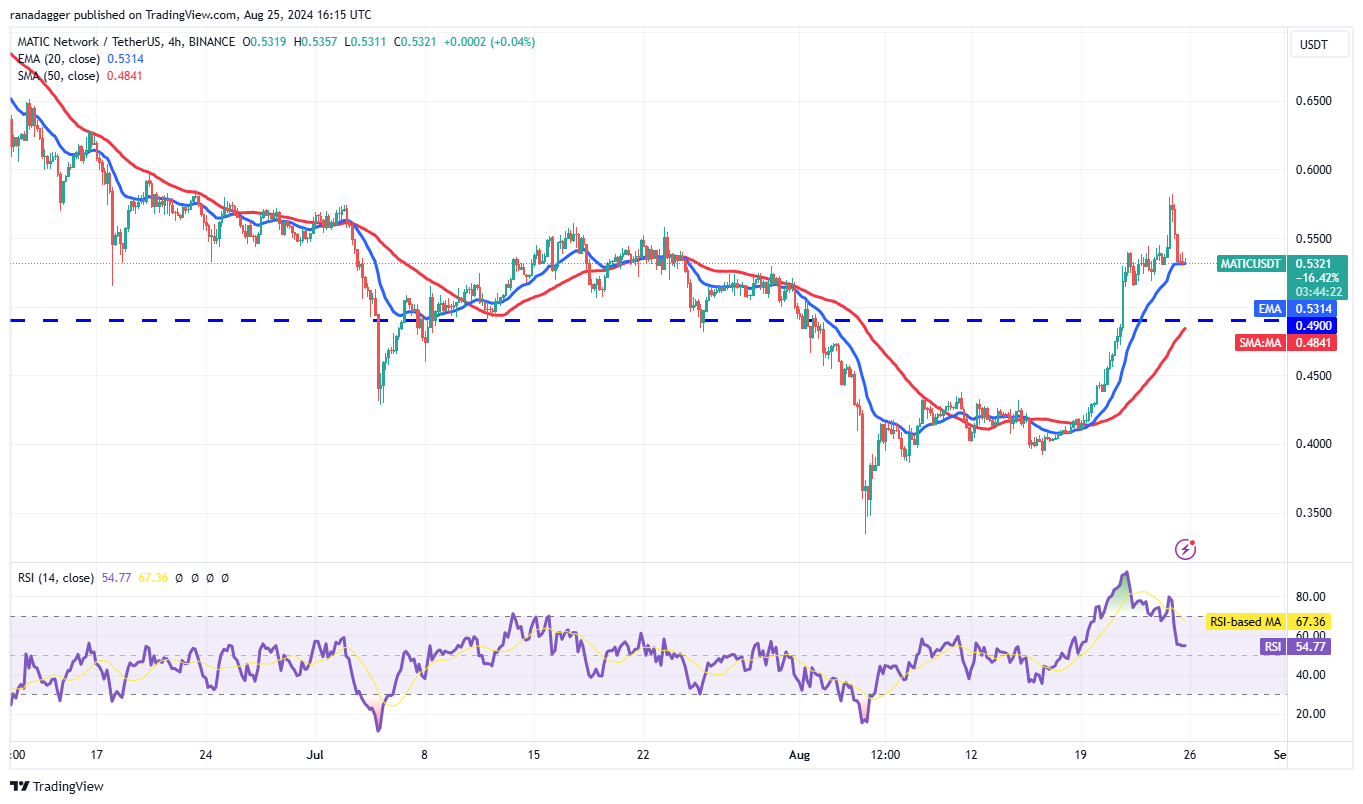Click the 54.77 purple tag on RSI axis
This screenshot has width=1363, height=804.
coord(1310,647)
